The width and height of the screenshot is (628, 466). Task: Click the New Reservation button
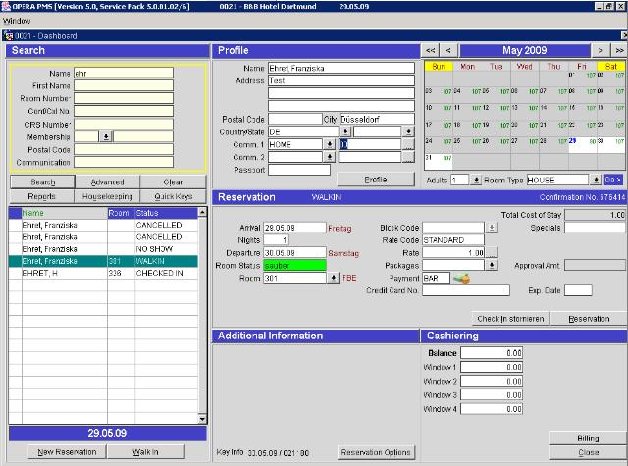click(66, 452)
